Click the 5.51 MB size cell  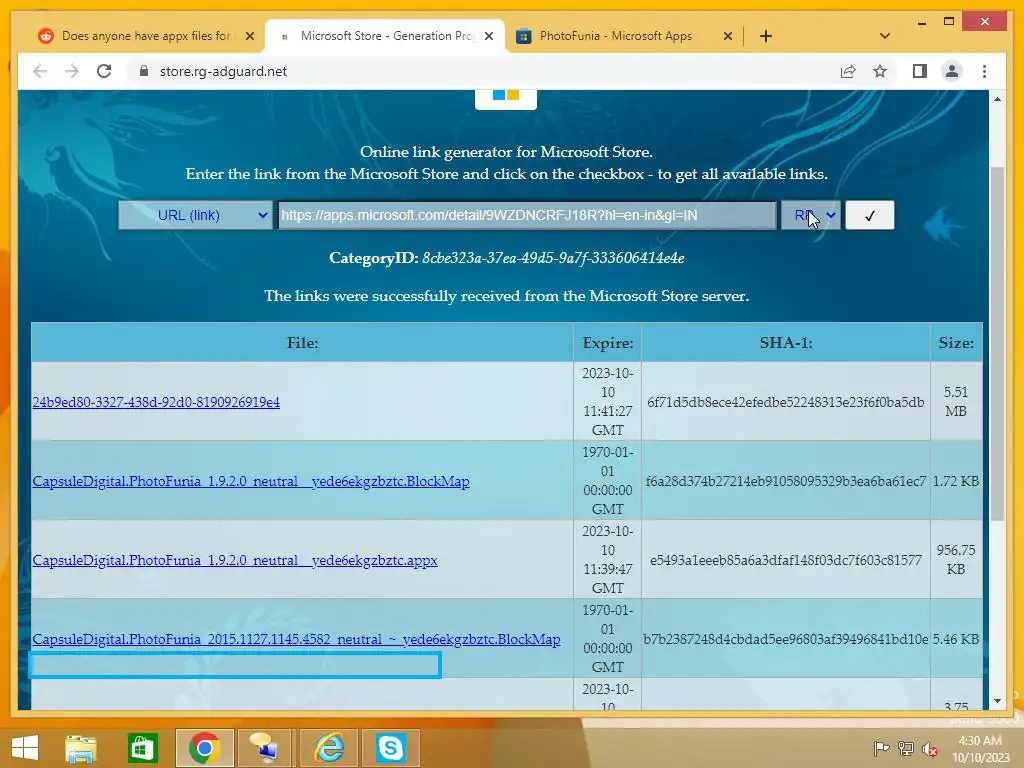tap(956, 402)
